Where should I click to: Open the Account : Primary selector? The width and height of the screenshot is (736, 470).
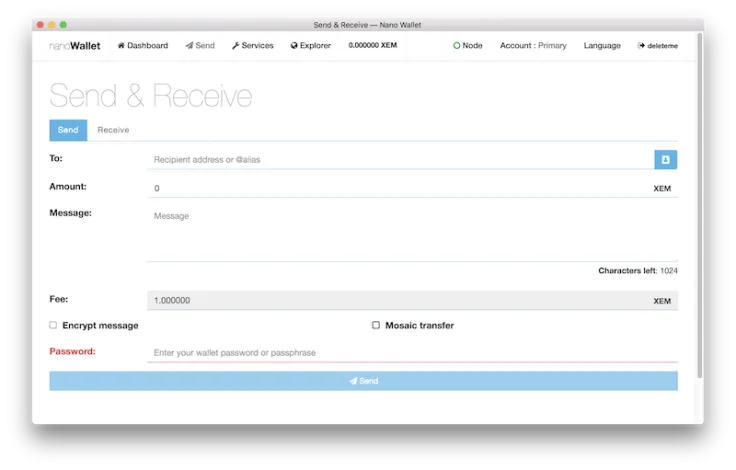[x=533, y=46]
